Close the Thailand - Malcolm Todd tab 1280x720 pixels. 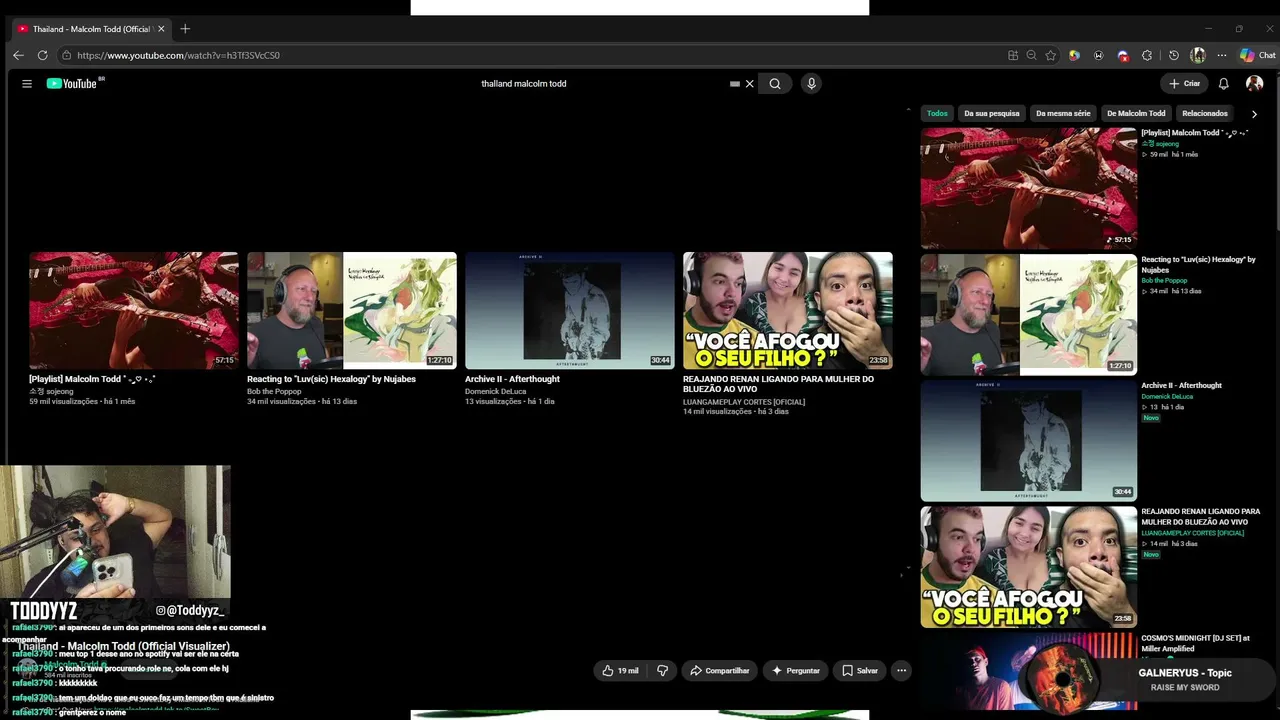tap(161, 29)
